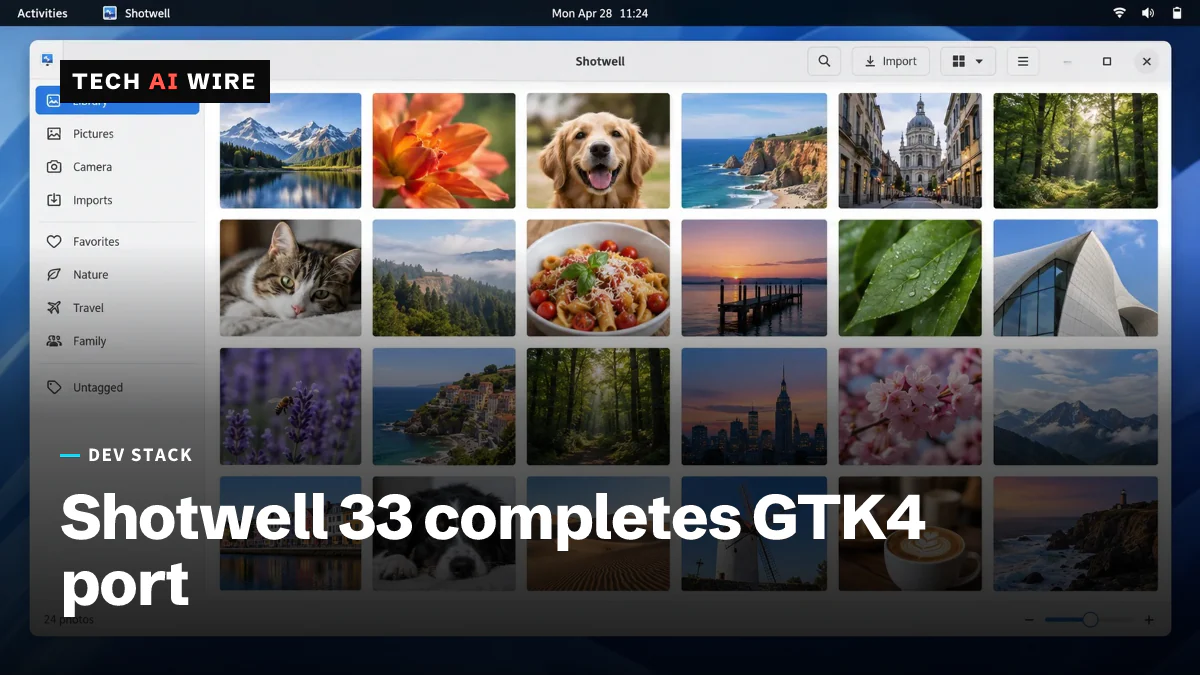
Task: Open the golden retriever dog photo
Action: (x=598, y=151)
